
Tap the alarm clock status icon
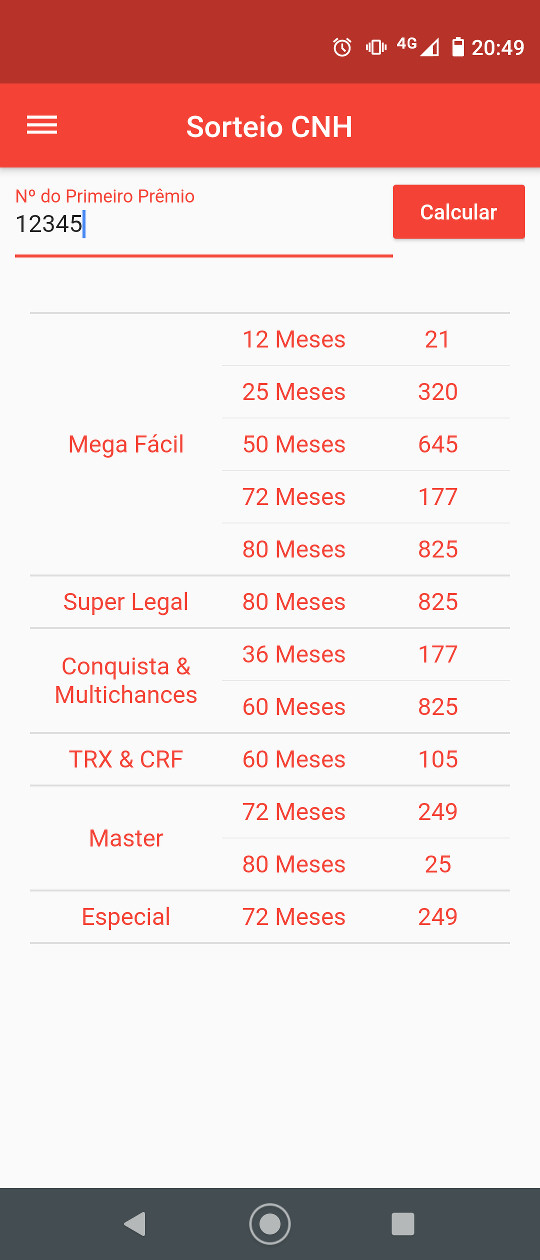tap(342, 47)
